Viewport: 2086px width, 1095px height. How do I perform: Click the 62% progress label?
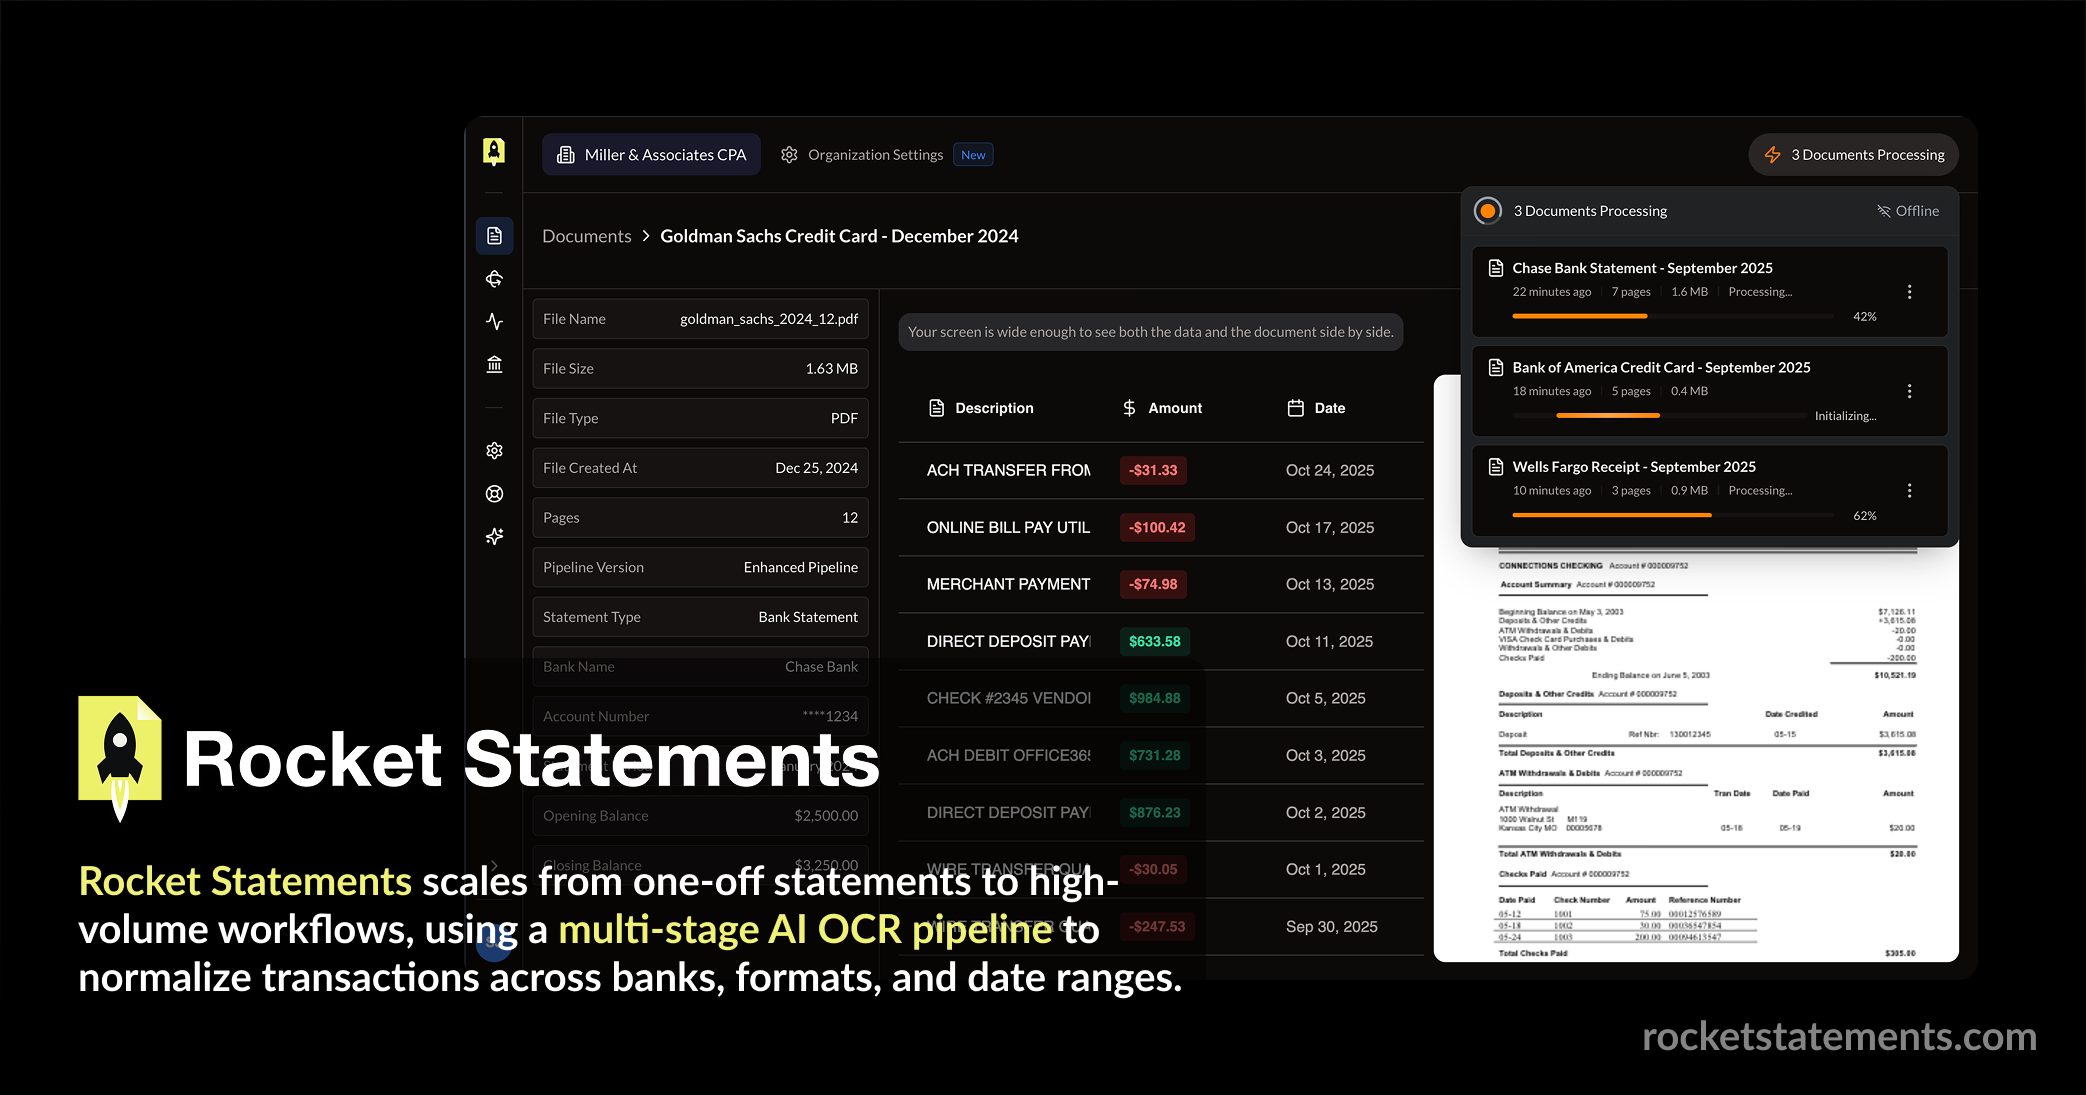1865,515
